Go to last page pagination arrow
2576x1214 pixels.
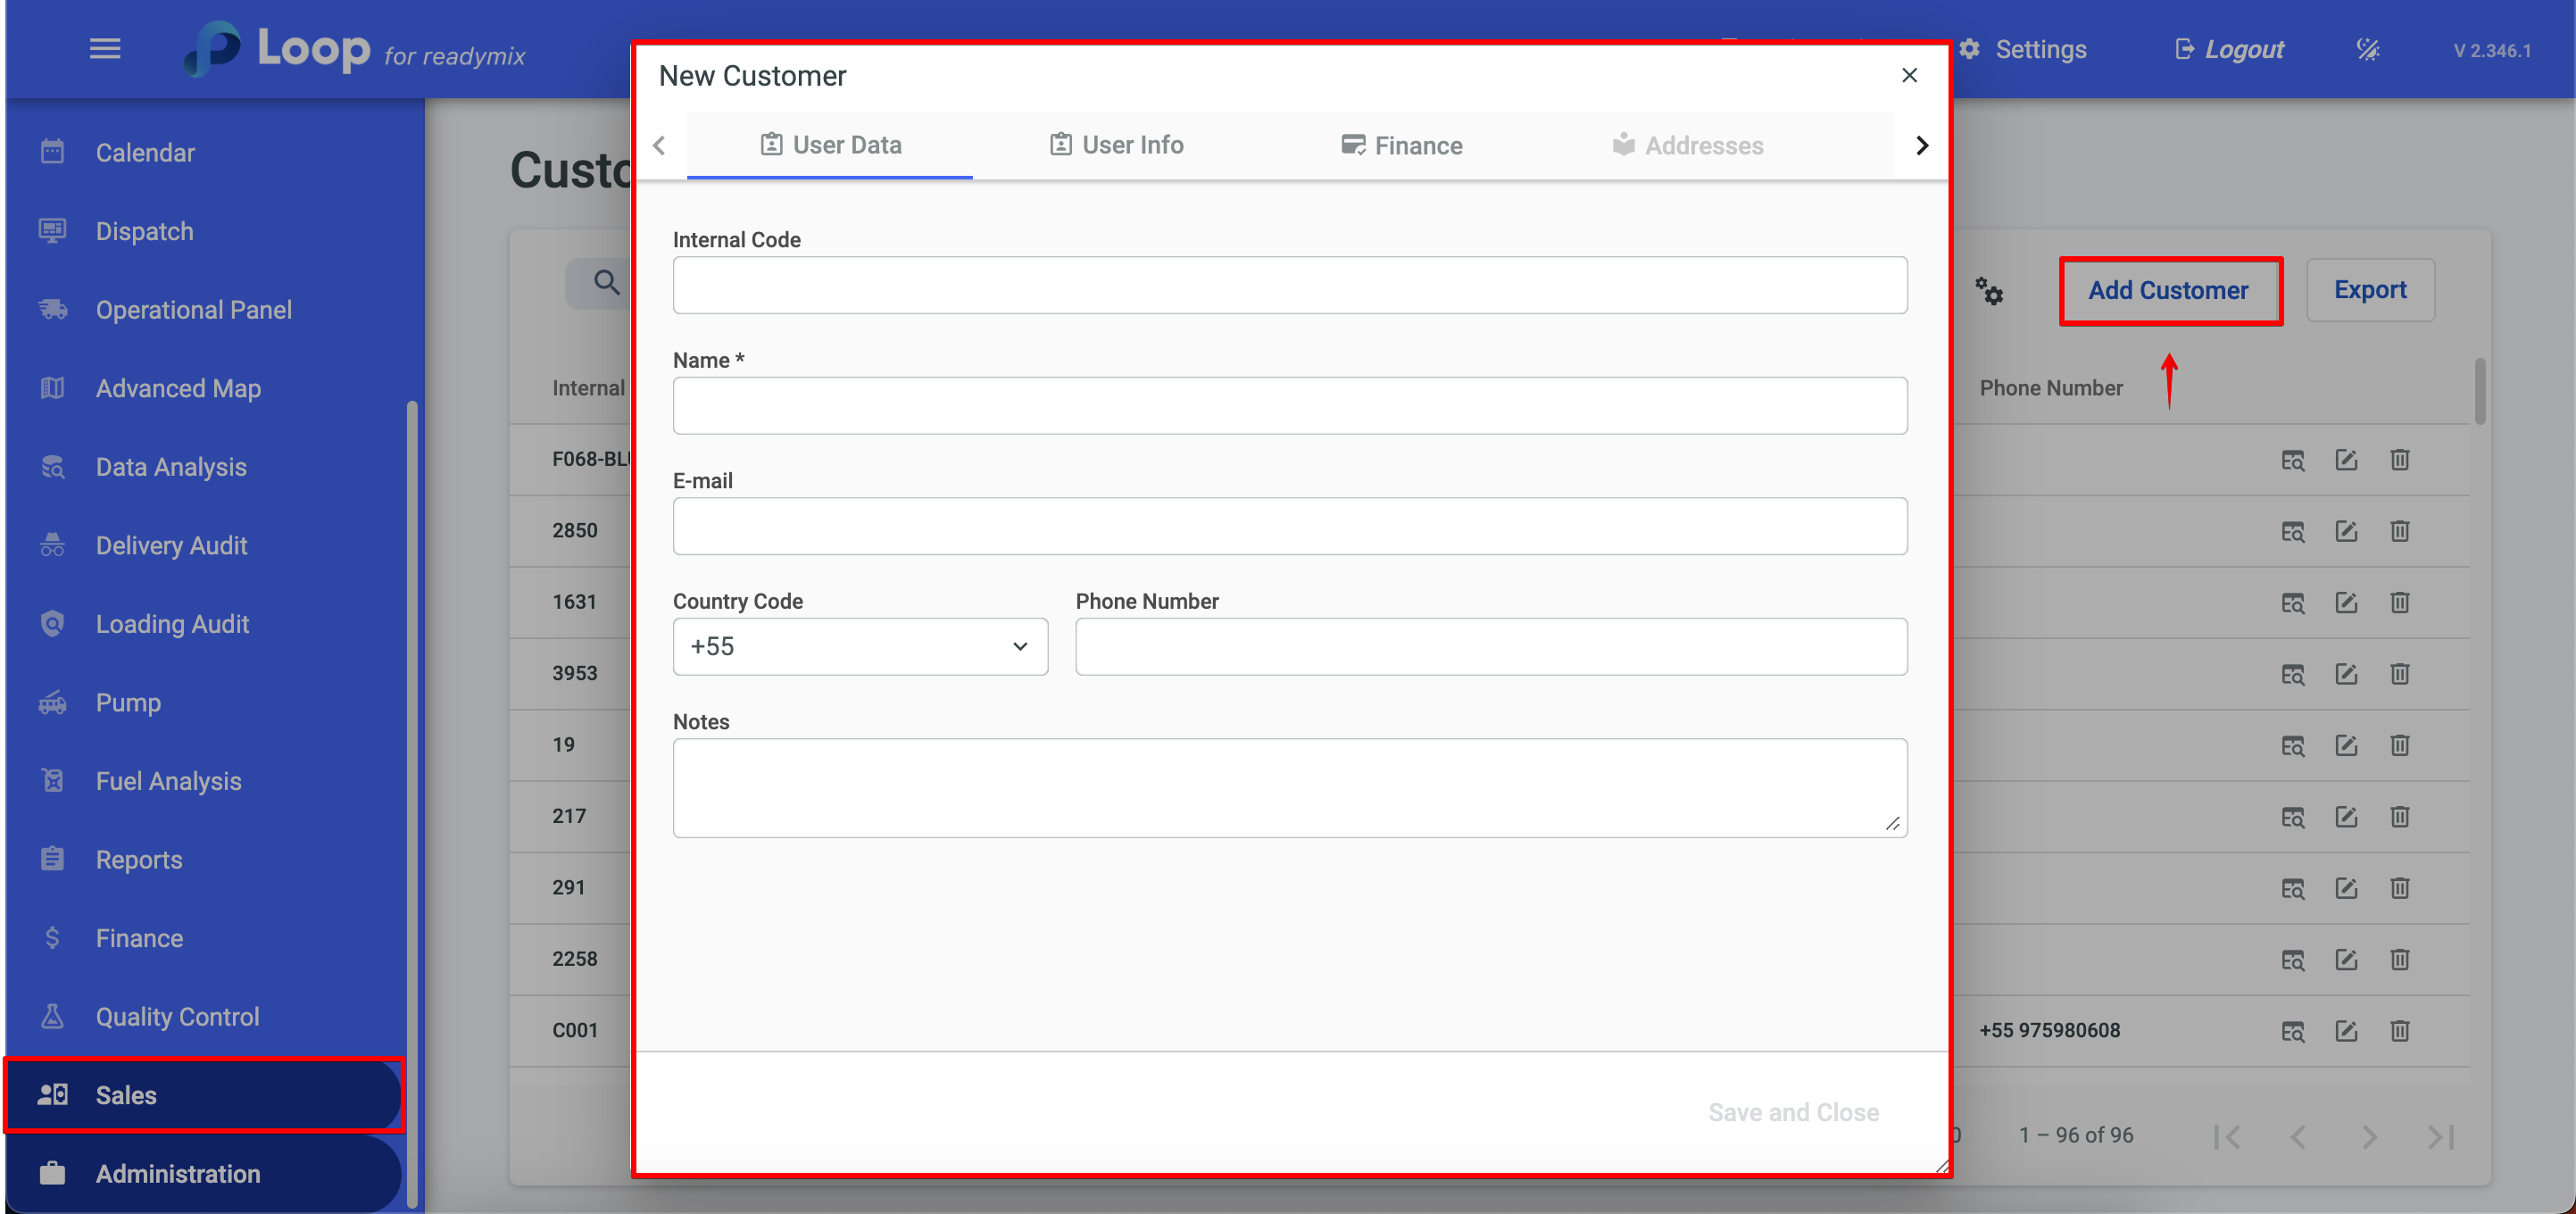(2440, 1136)
